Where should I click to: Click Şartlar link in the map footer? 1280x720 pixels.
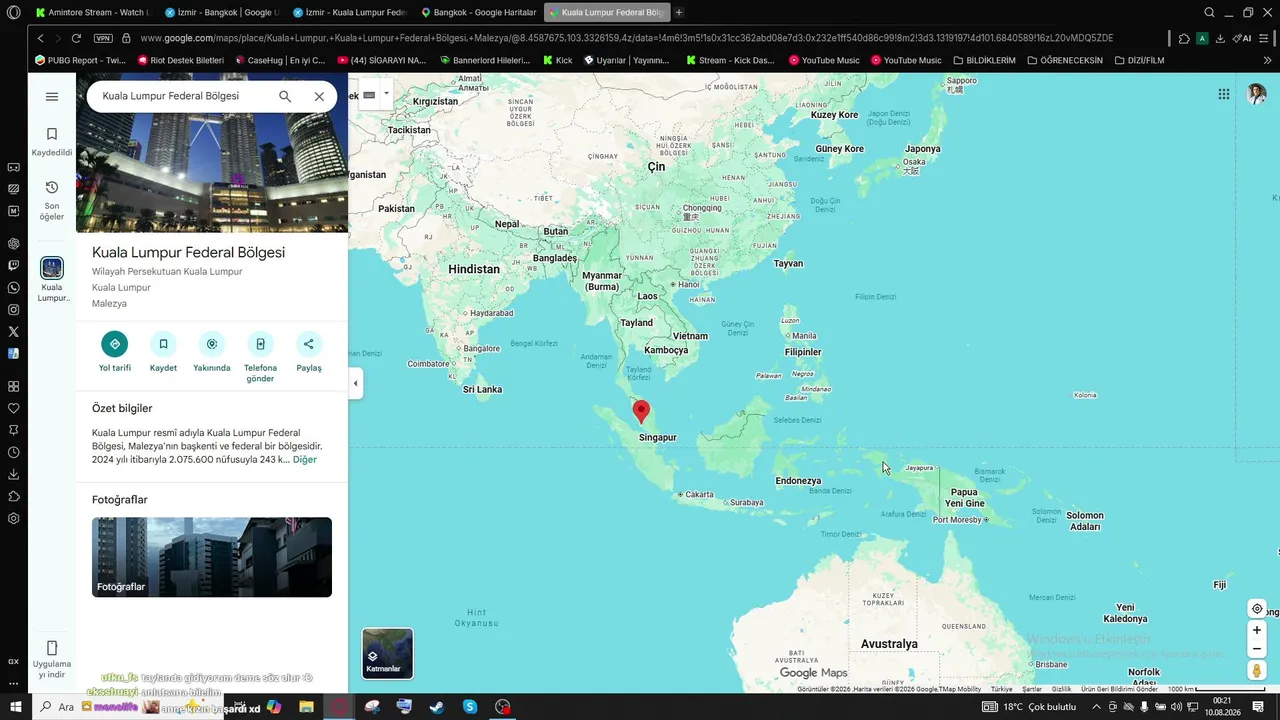point(1032,689)
